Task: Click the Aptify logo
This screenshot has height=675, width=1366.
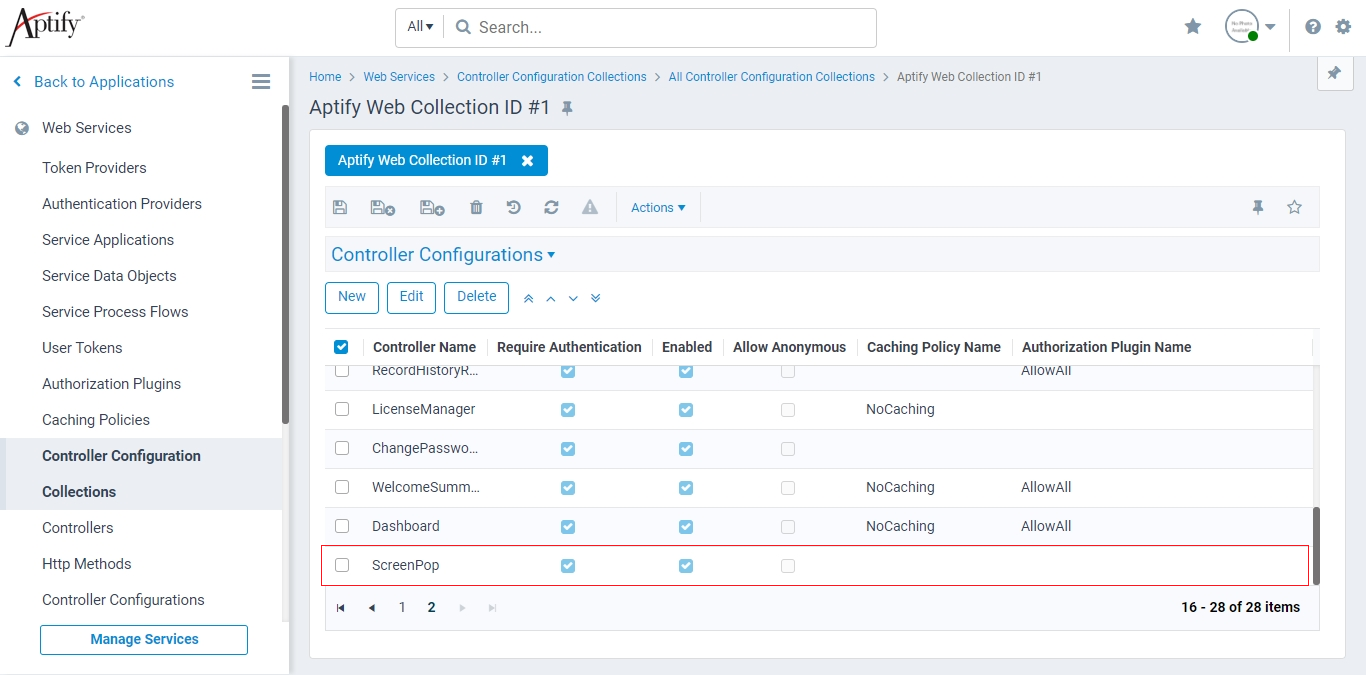Action: tap(45, 27)
